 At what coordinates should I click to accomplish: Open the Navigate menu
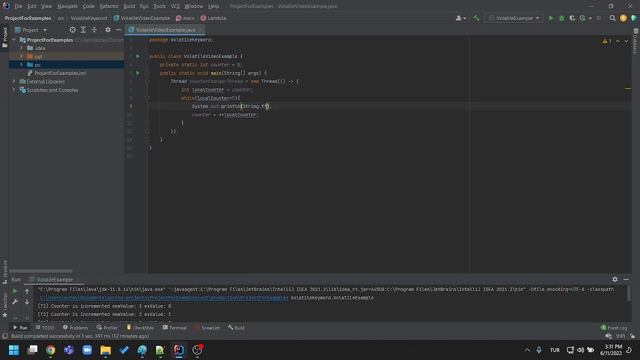pyautogui.click(x=67, y=6)
